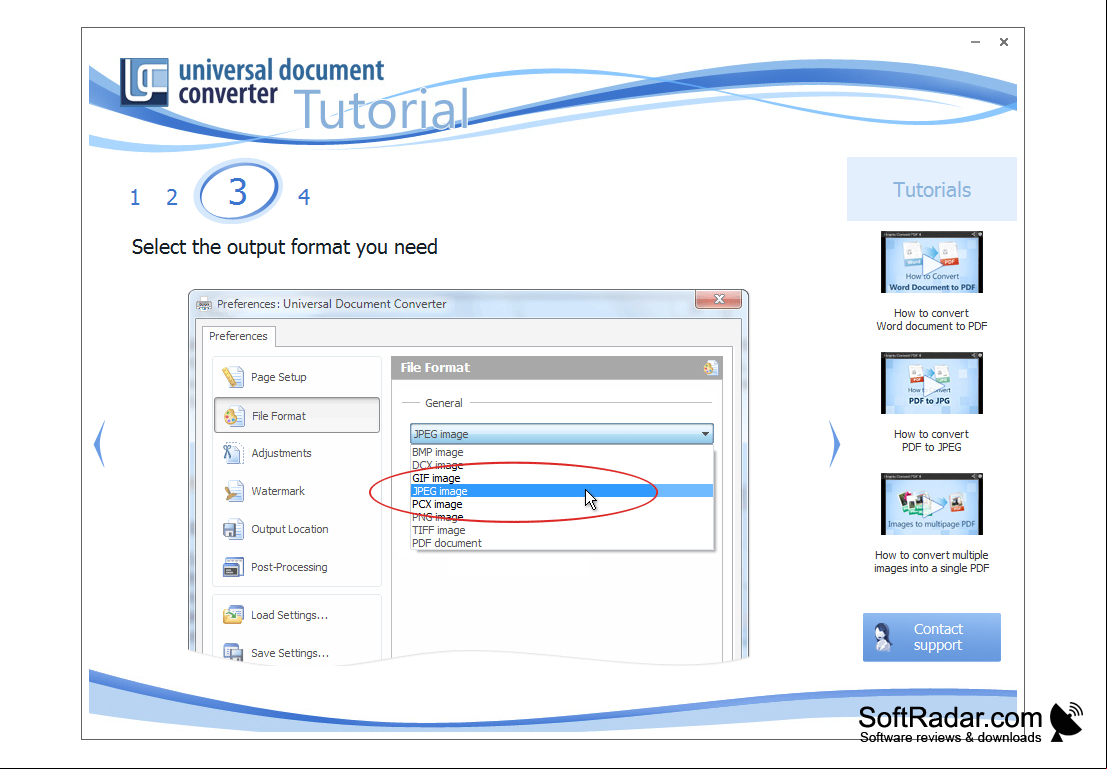The height and width of the screenshot is (769, 1107).
Task: Click the Adjustments scissors icon
Action: point(232,453)
